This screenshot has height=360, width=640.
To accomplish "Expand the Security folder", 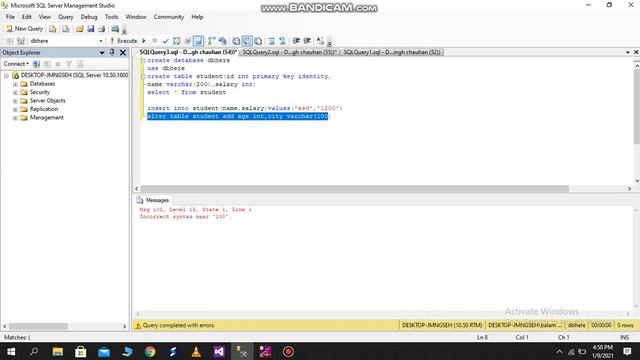I will click(15, 93).
